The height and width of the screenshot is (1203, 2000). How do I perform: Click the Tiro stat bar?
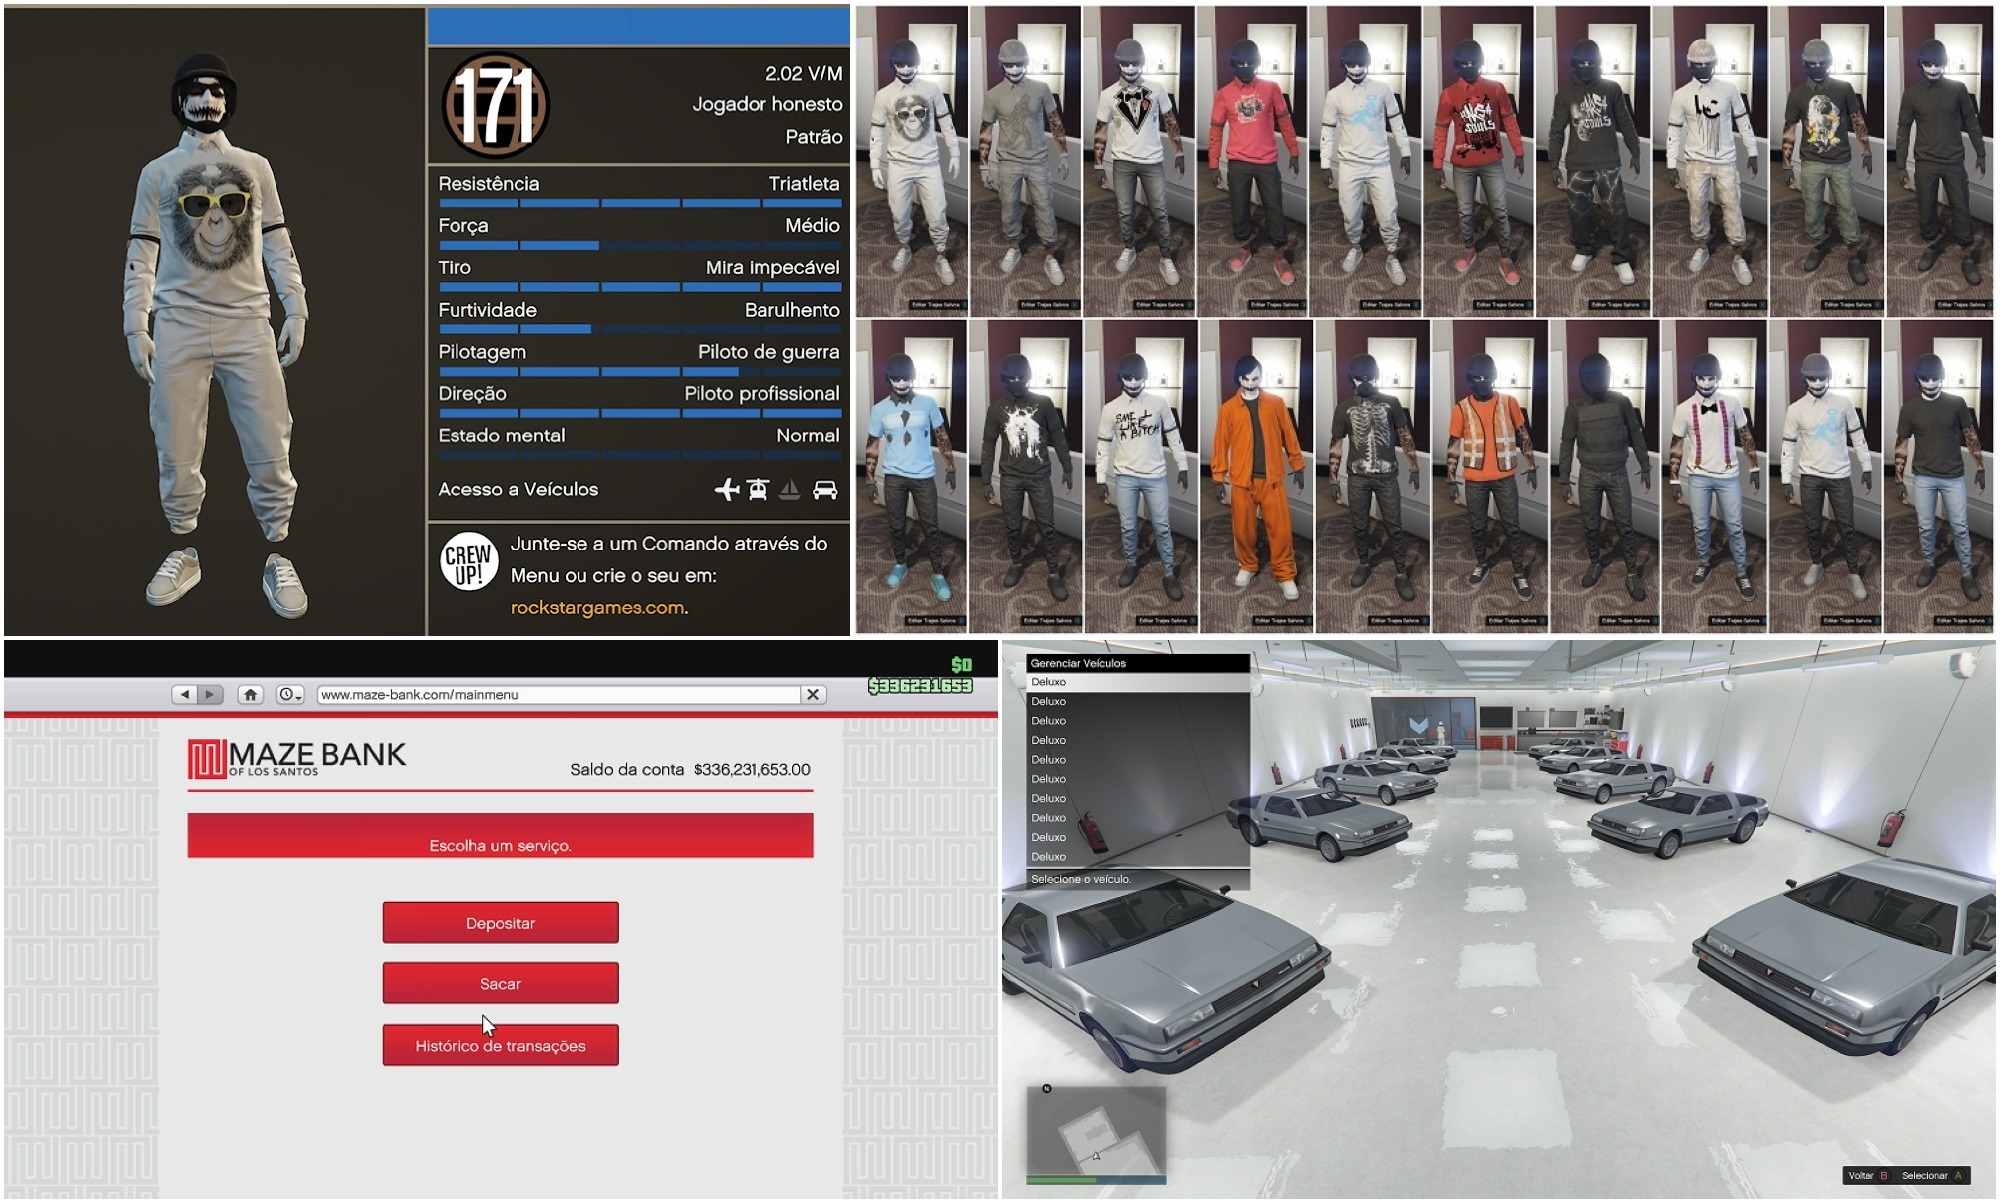(640, 287)
